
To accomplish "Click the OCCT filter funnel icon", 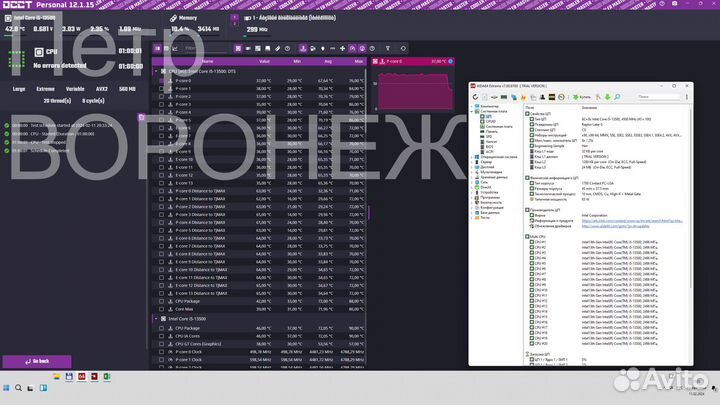I will (176, 47).
